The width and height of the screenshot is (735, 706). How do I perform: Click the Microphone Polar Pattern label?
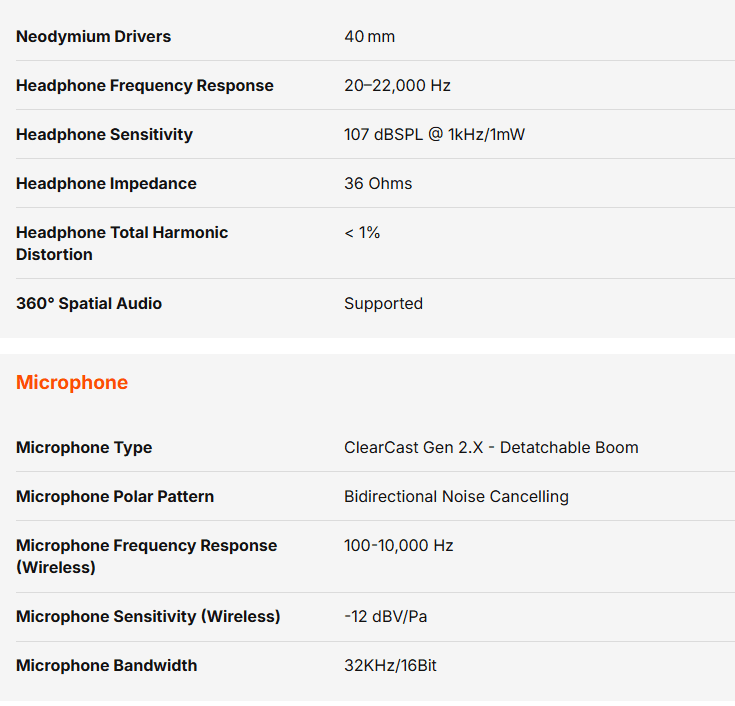pos(115,497)
